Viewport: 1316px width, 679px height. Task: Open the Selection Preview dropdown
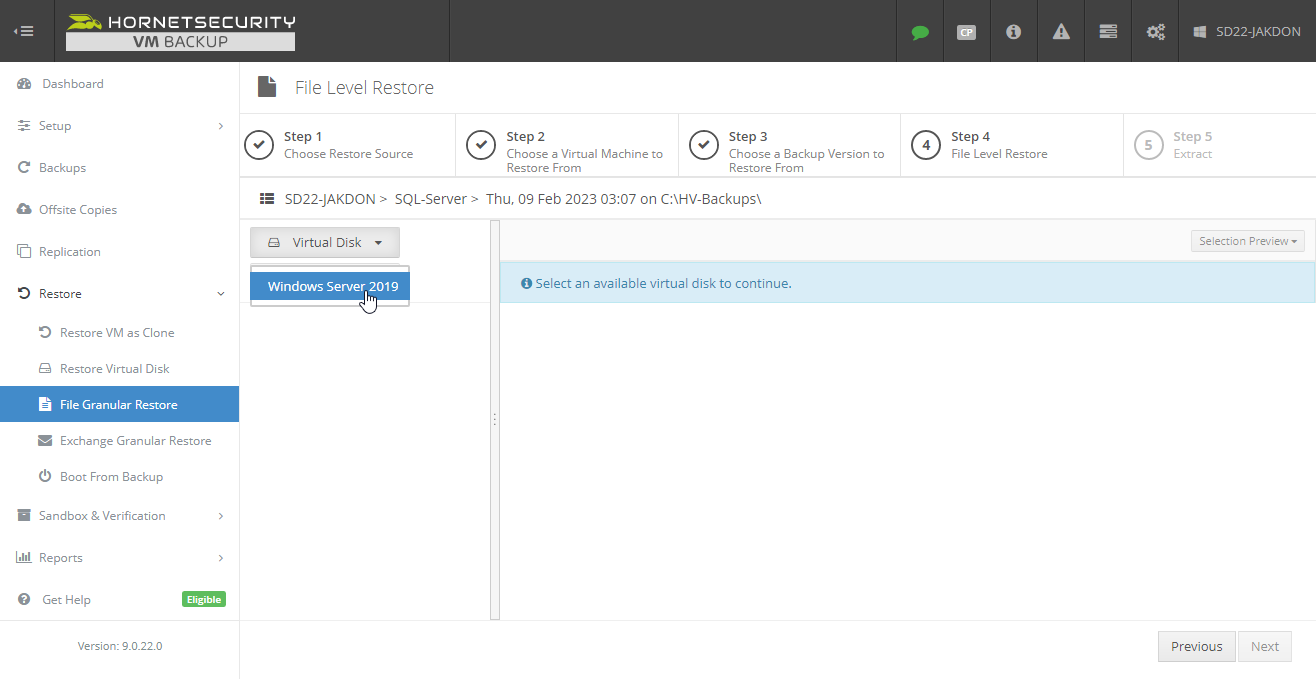pyautogui.click(x=1247, y=240)
